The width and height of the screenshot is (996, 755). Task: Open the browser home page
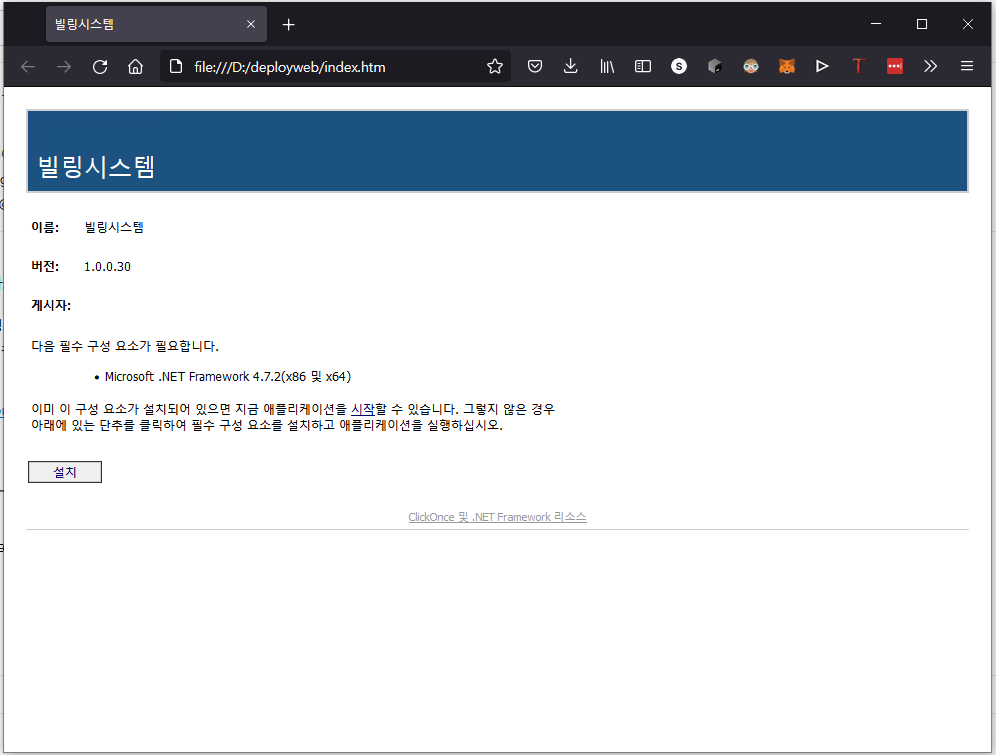[135, 67]
